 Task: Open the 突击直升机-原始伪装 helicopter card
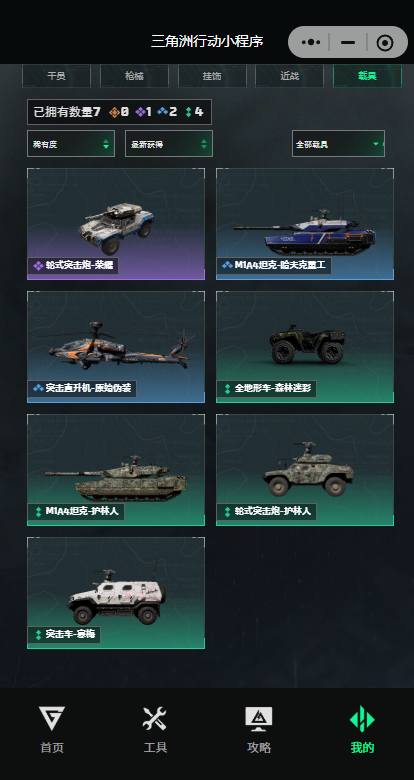[116, 347]
